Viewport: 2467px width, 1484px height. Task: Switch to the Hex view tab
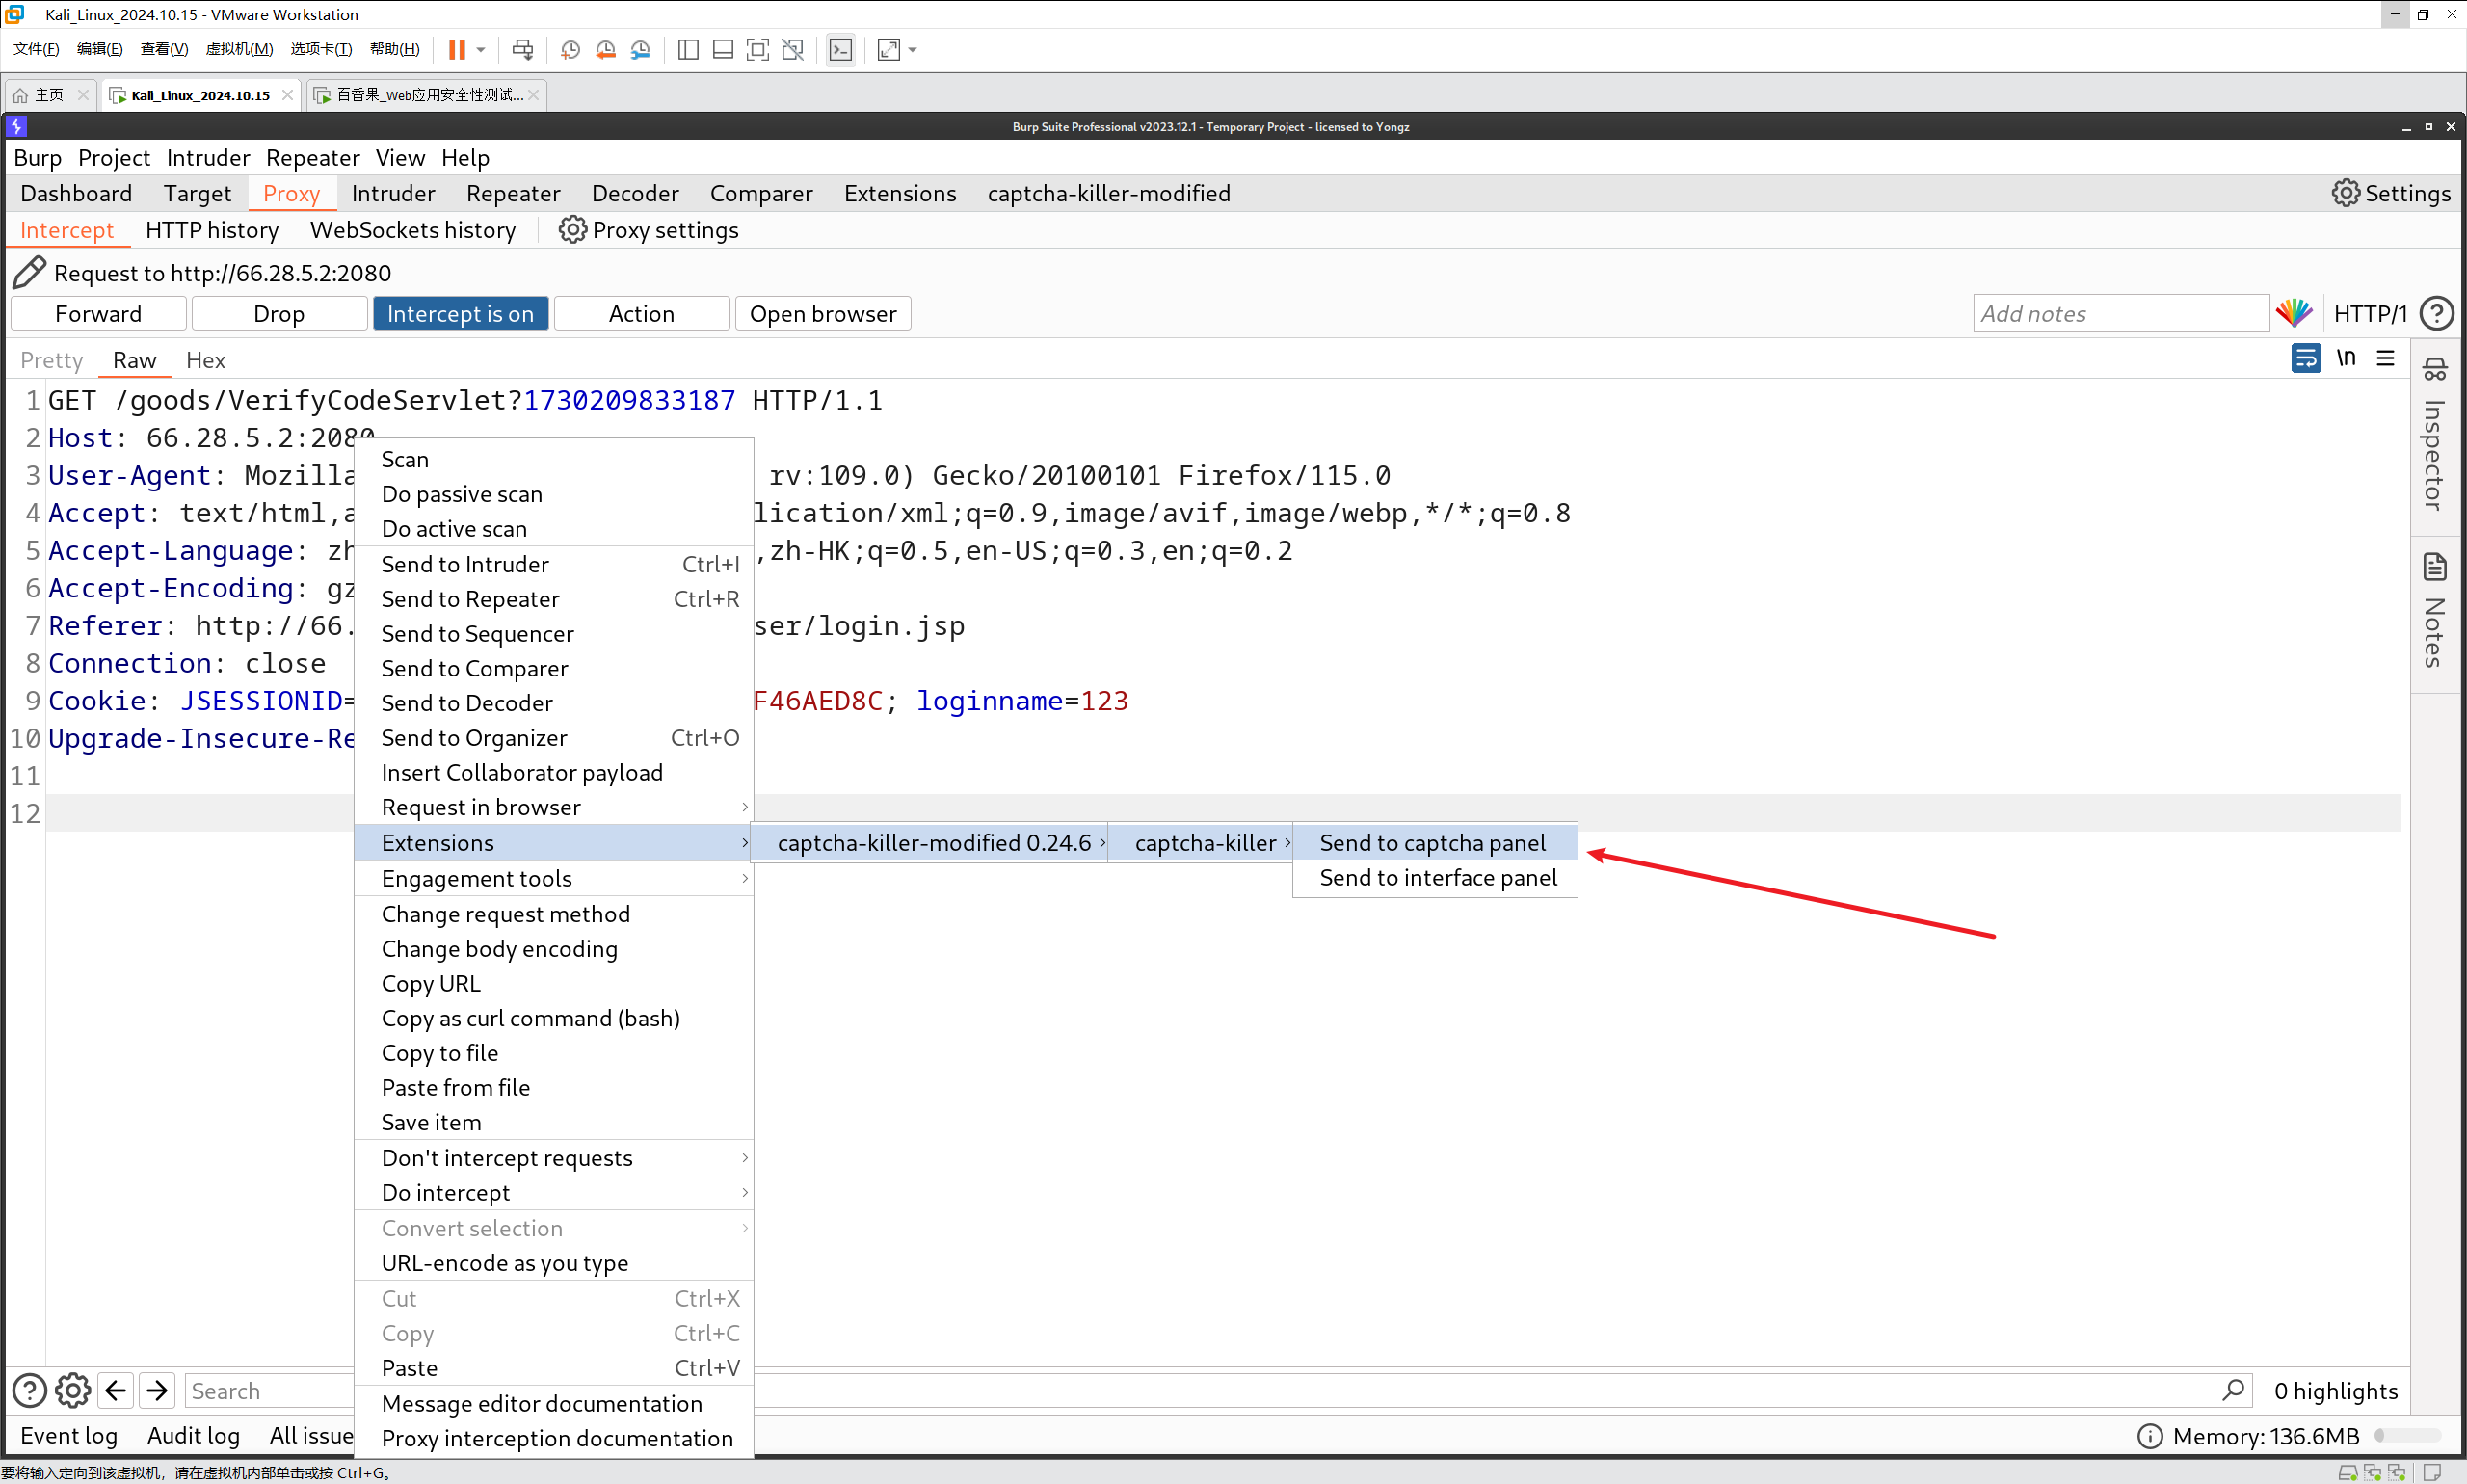pyautogui.click(x=205, y=360)
